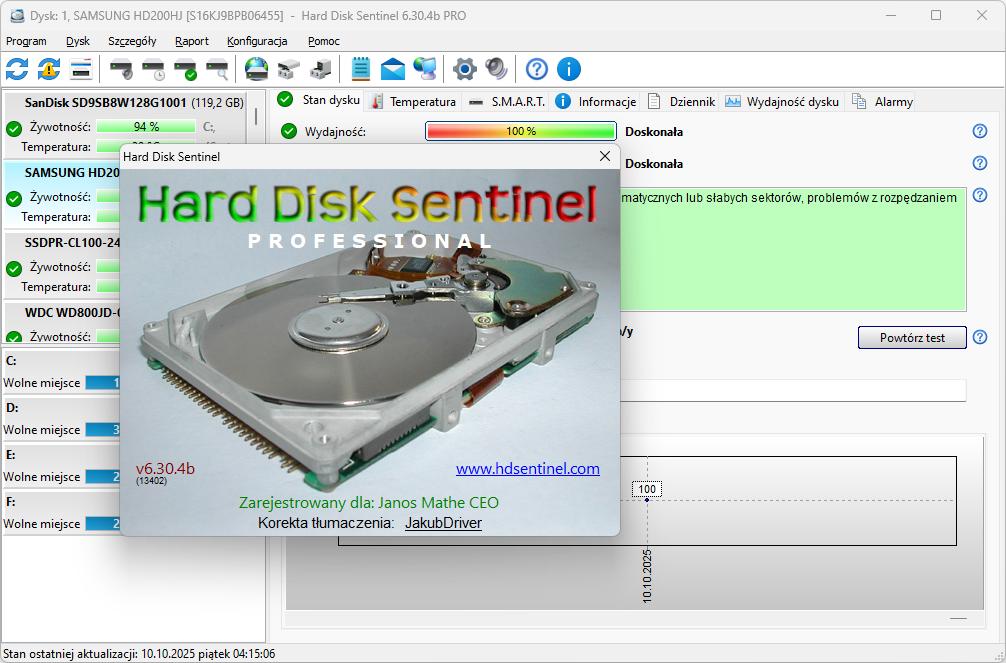Click the globe on disk toolbar icon
This screenshot has width=1006, height=663.
257,69
